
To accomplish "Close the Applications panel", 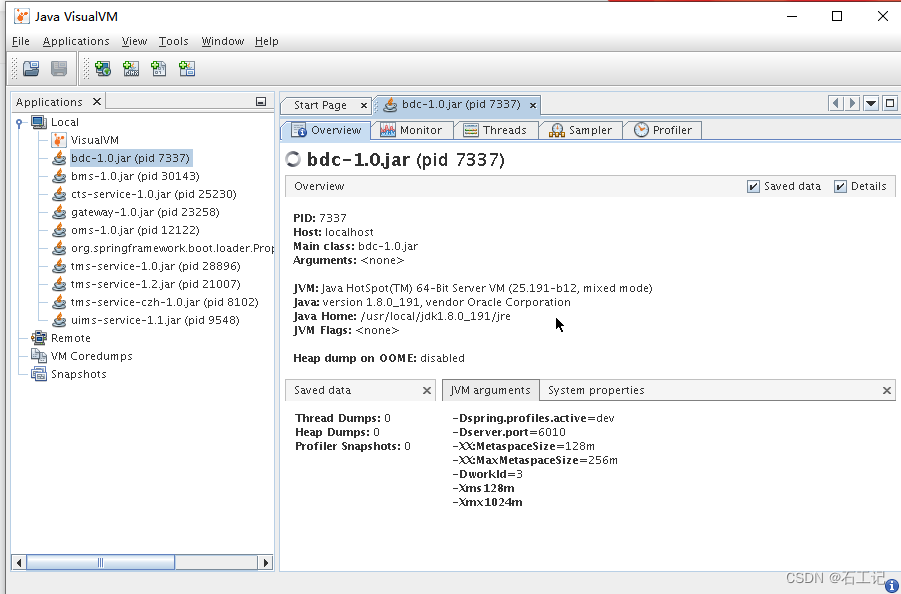I will point(97,102).
